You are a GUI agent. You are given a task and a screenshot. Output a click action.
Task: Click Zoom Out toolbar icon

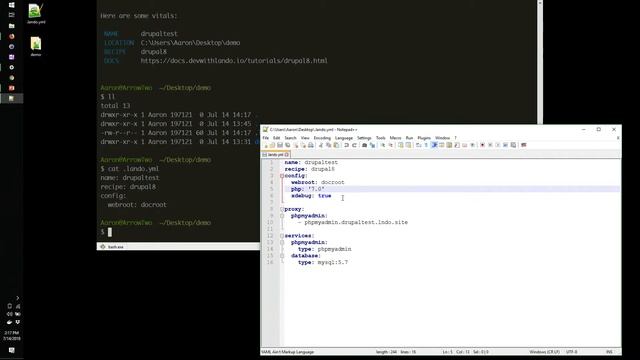click(x=391, y=145)
